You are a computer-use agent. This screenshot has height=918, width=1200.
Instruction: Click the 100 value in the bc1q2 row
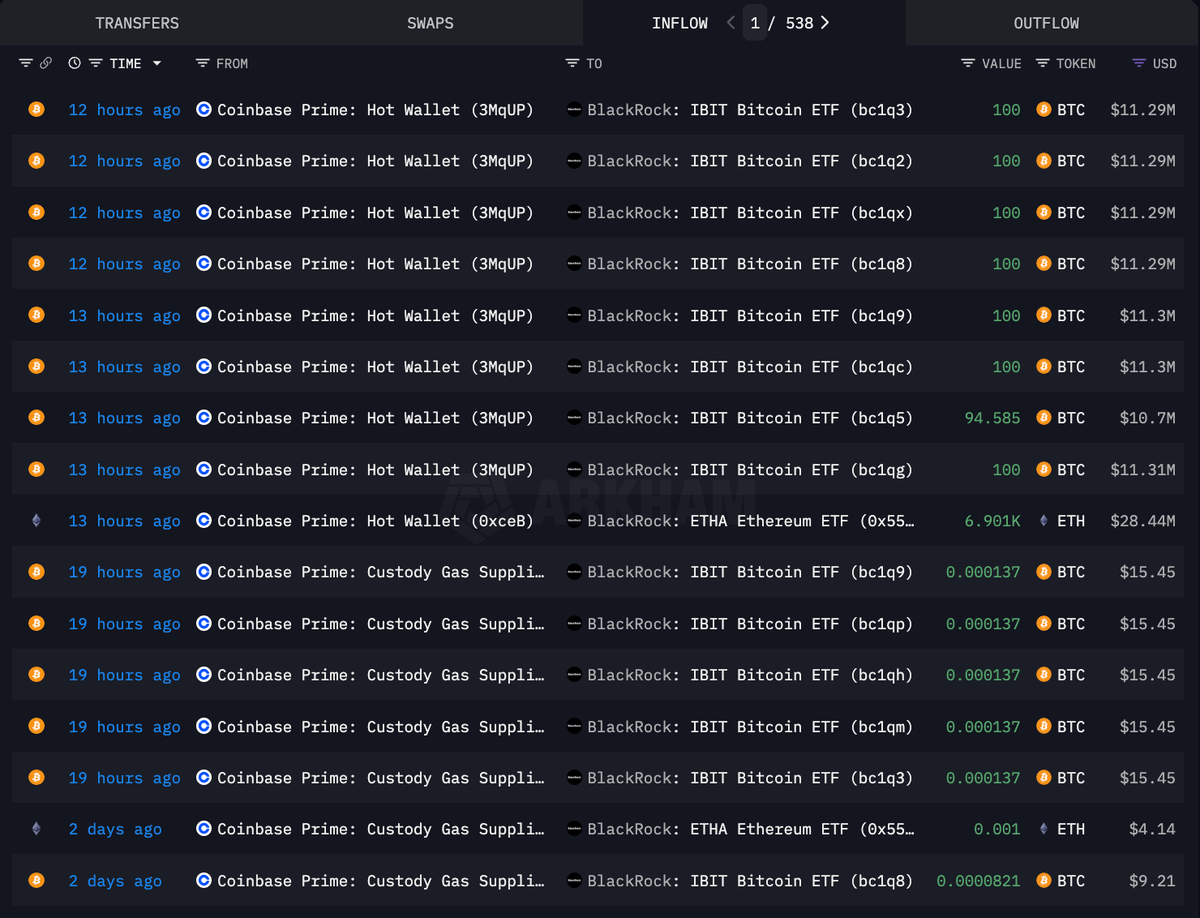[1006, 161]
